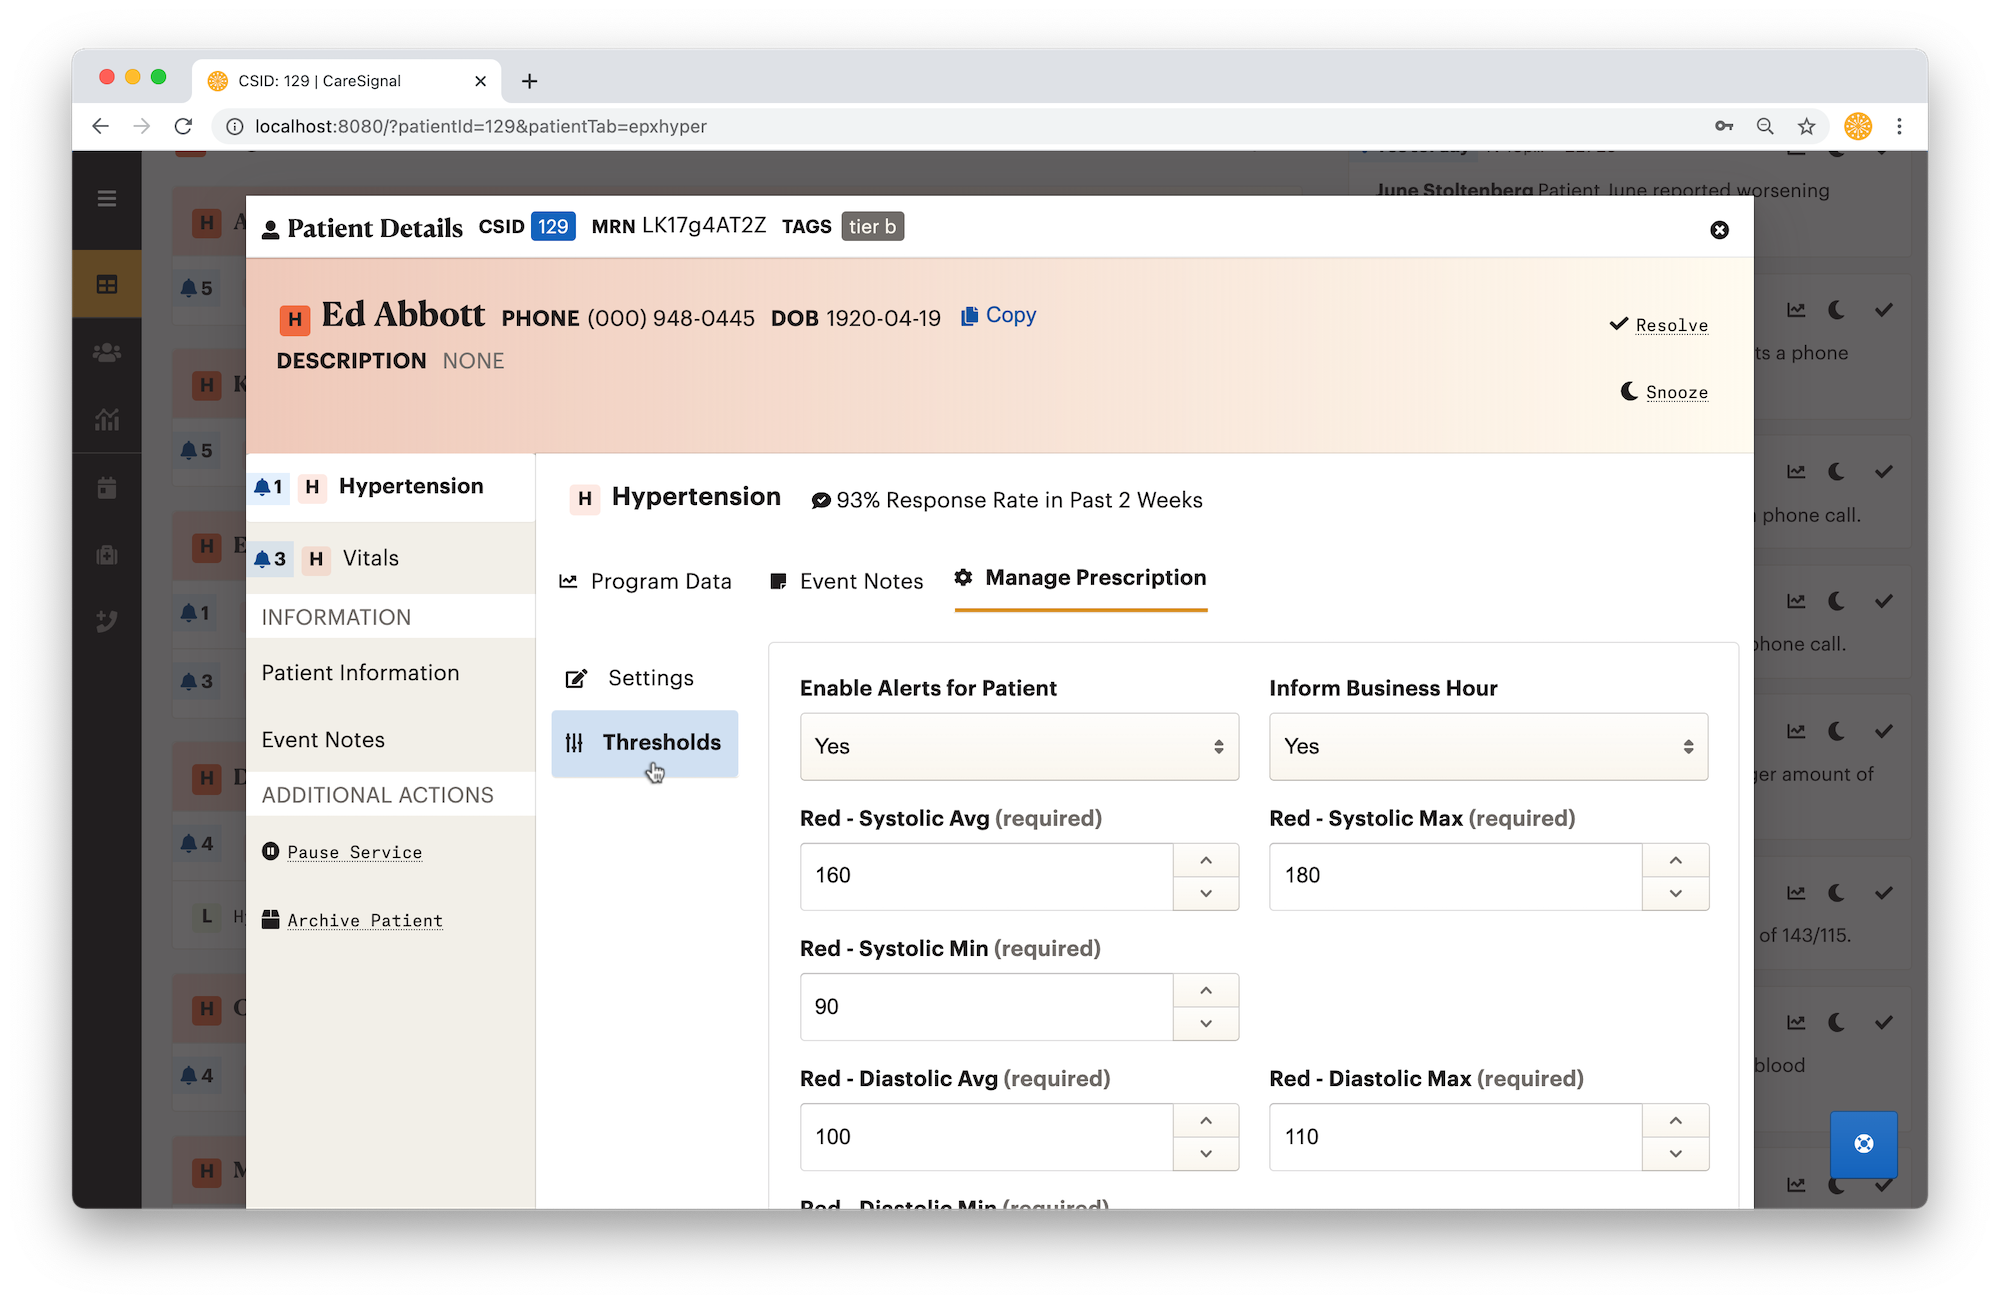The image size is (2000, 1304).
Task: Snooze the patient alert
Action: point(1665,392)
